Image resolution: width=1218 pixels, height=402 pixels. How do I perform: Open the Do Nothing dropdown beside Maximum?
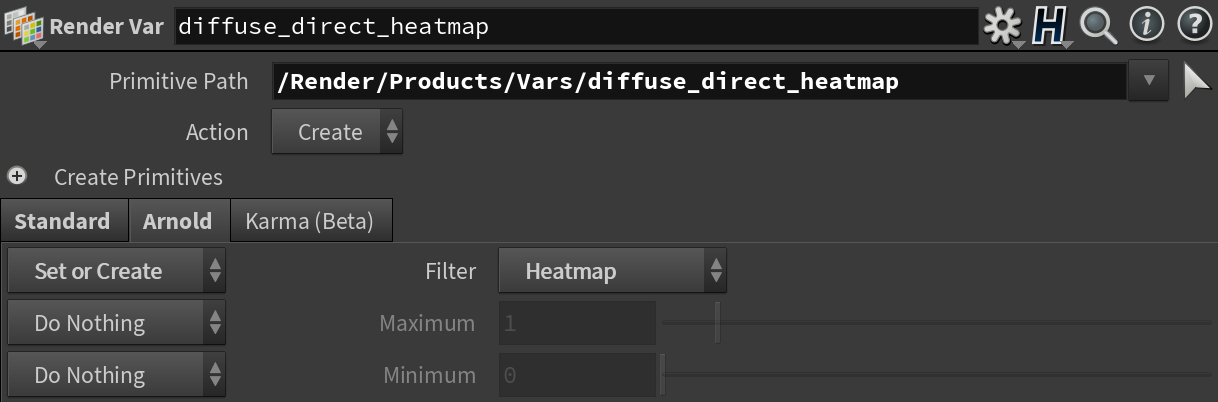(116, 323)
